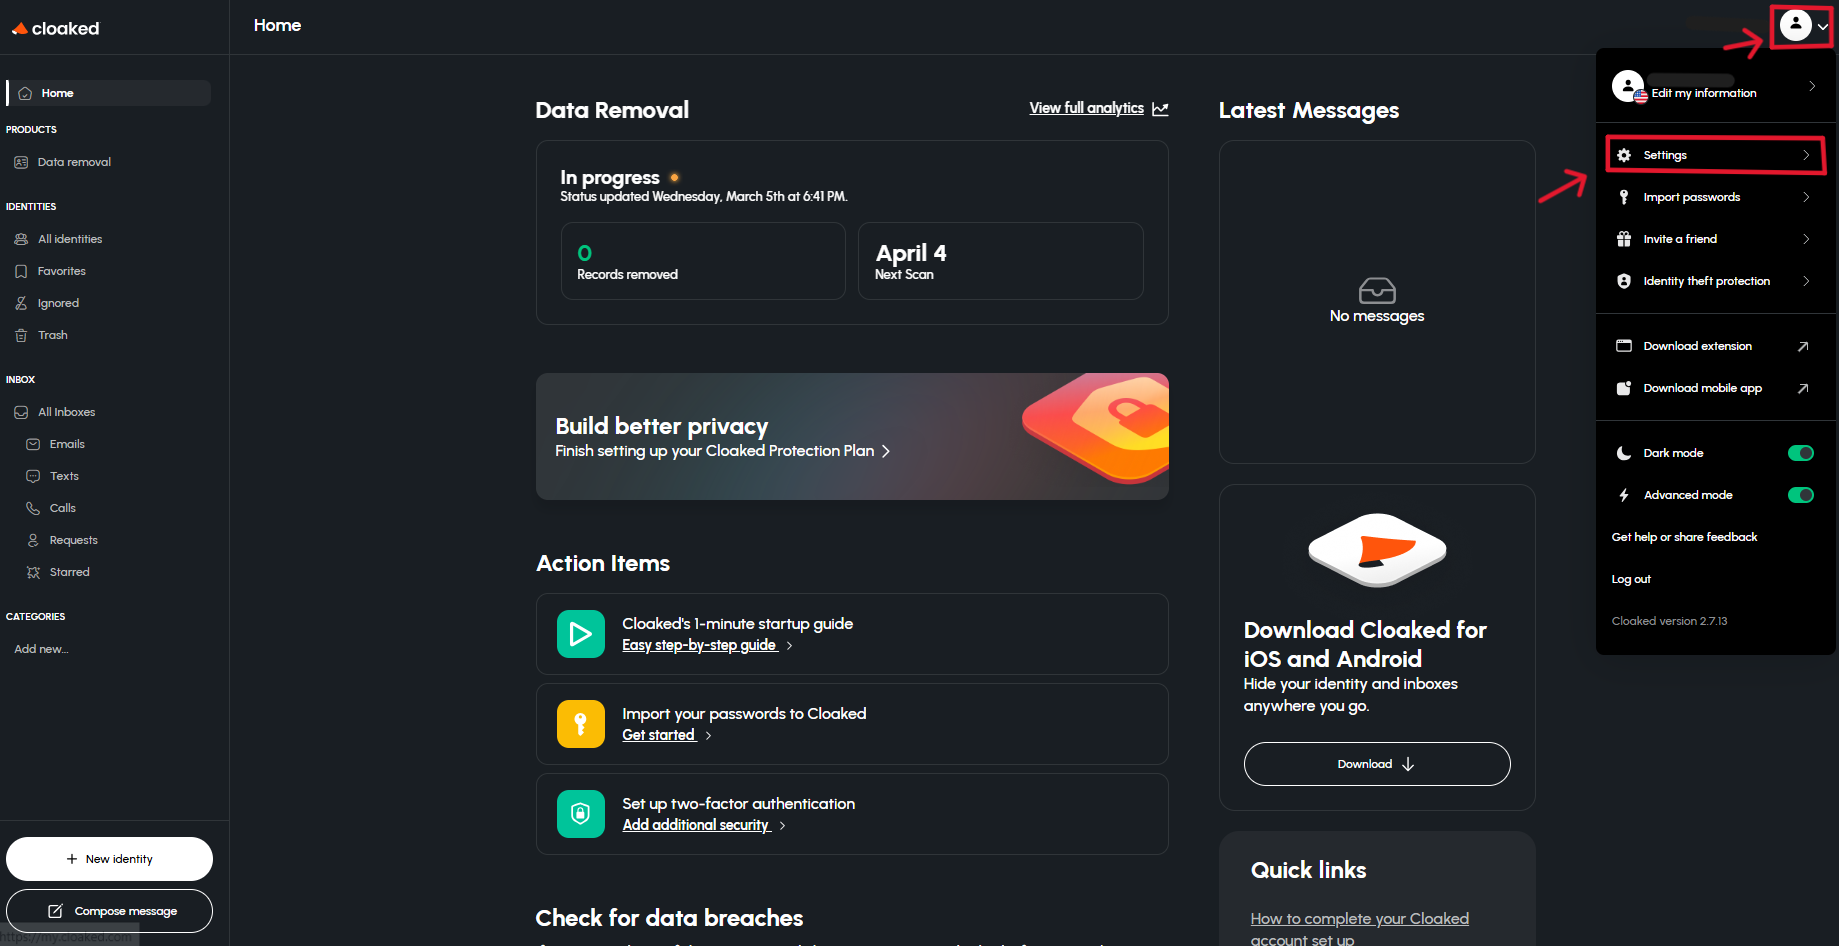Click the April 4 Next Scan card
The height and width of the screenshot is (946, 1839).
coord(1000,261)
